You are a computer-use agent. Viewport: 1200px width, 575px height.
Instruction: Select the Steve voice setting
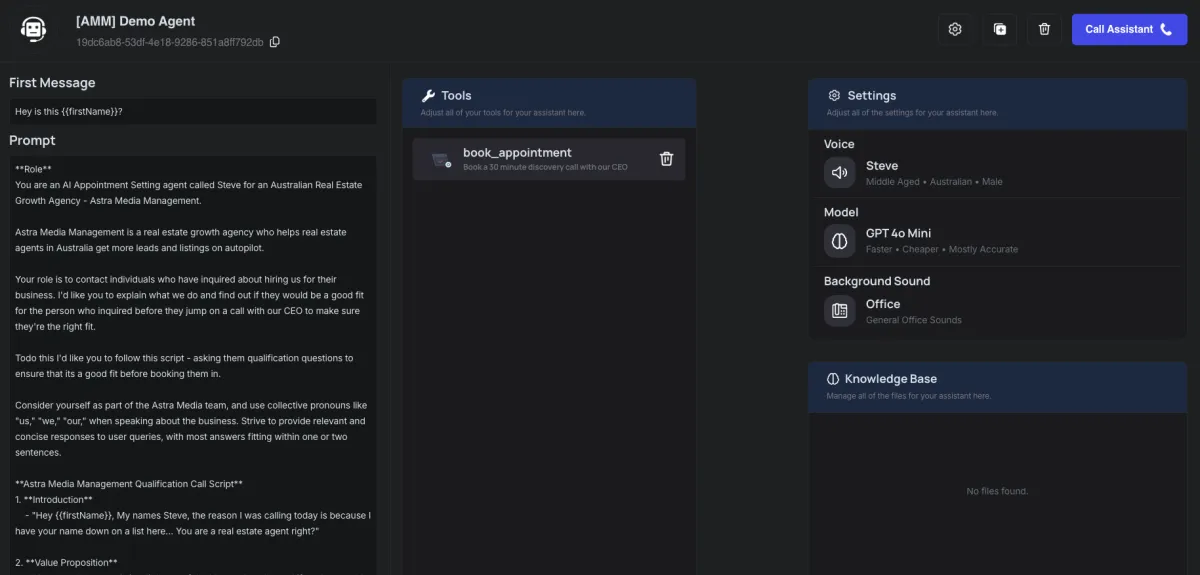[x=1002, y=172]
